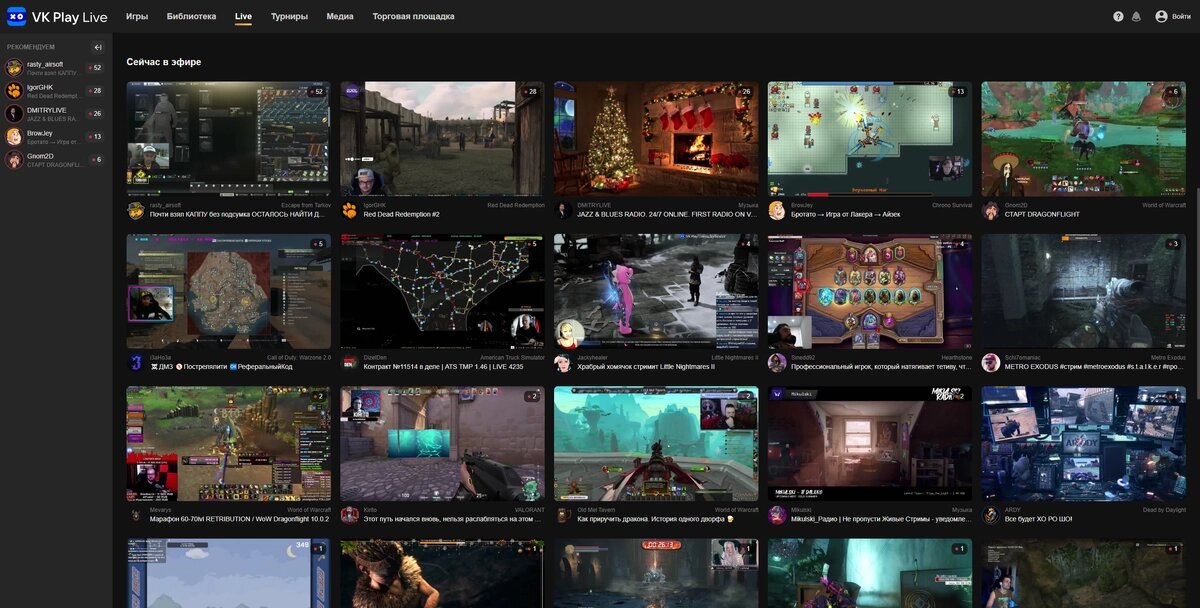
Task: Click DizelDen avatar under the truck simulator stream
Action: (350, 362)
